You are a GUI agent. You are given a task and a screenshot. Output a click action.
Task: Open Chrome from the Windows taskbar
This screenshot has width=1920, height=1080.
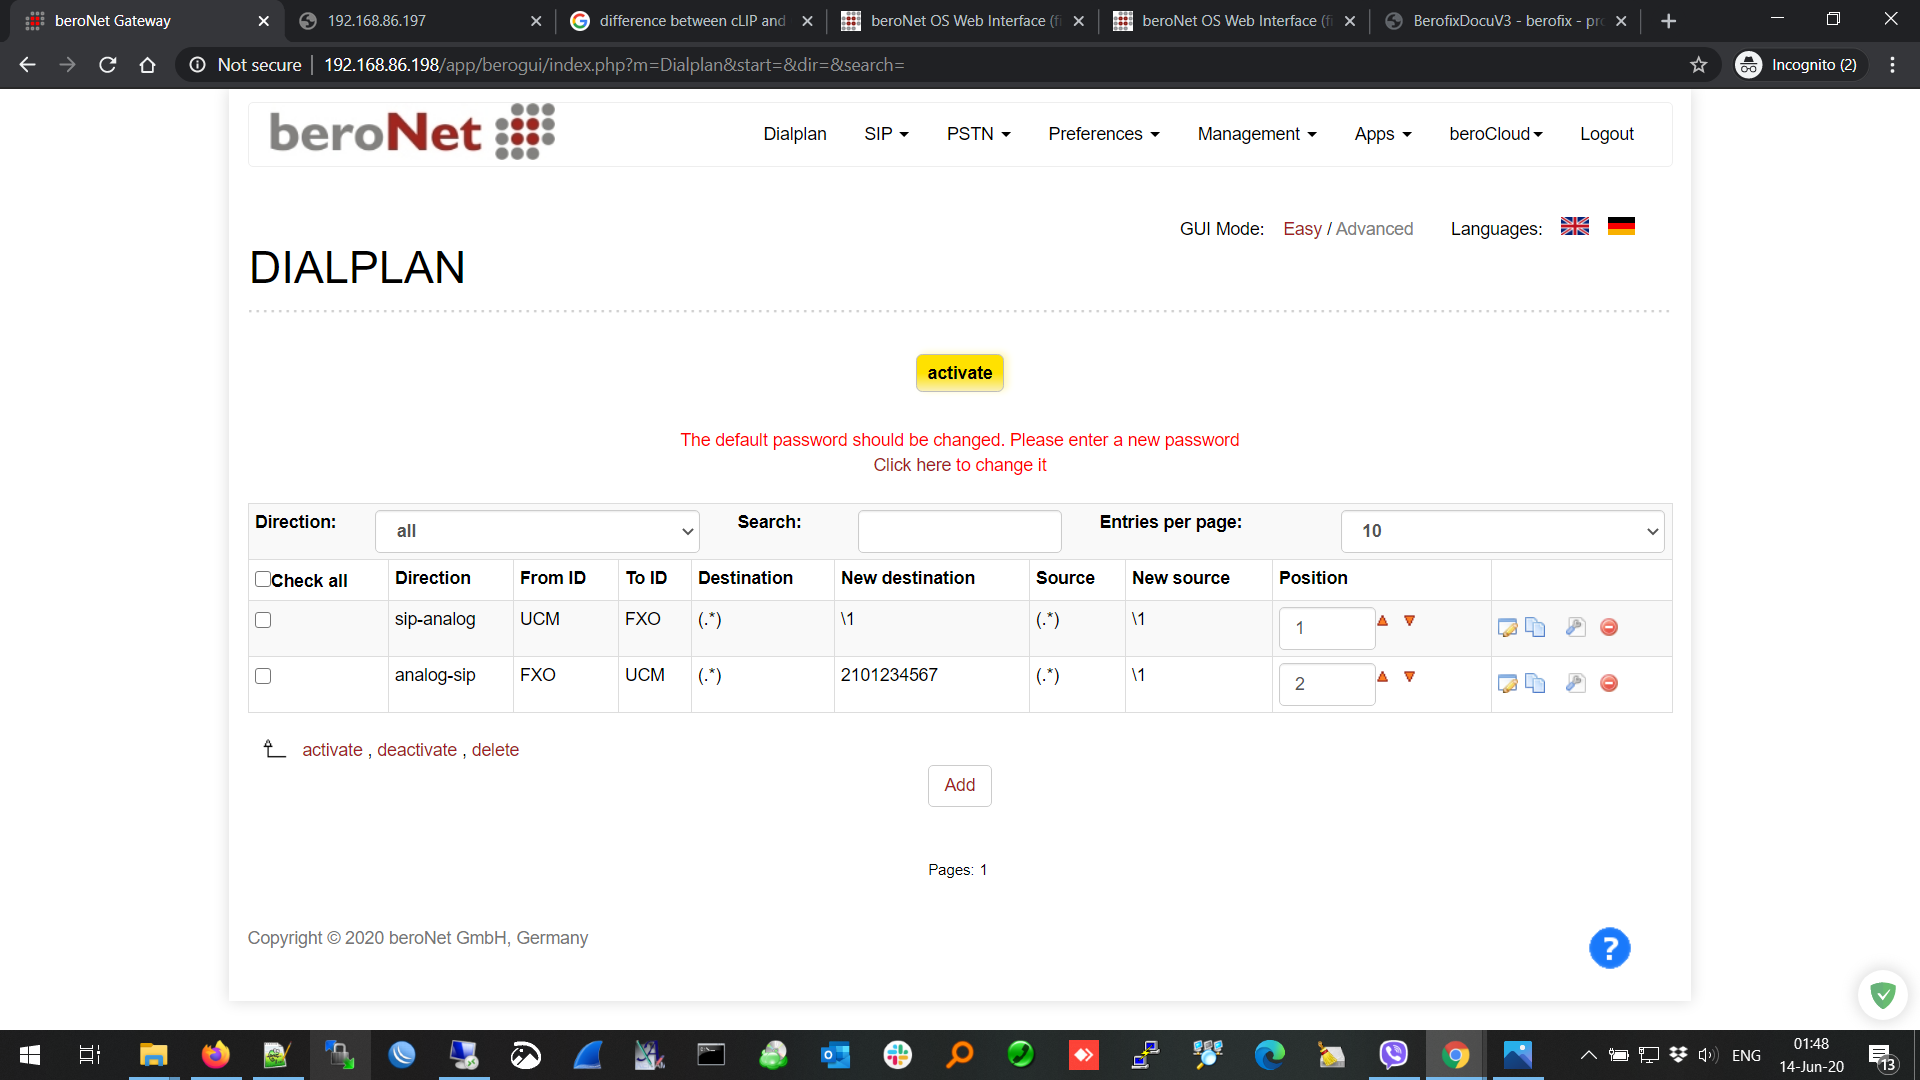[1455, 1055]
